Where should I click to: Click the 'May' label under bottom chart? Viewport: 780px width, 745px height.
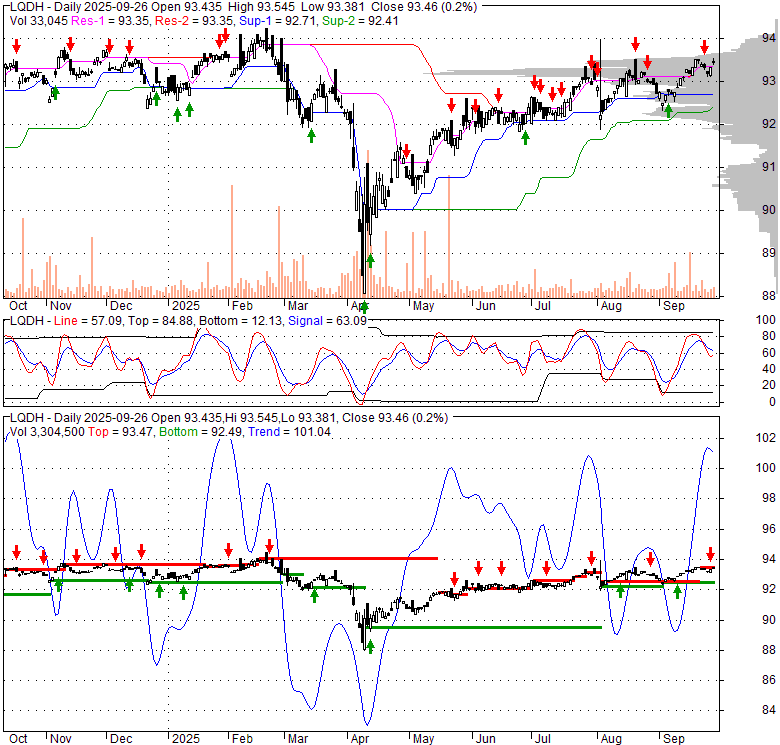(423, 739)
